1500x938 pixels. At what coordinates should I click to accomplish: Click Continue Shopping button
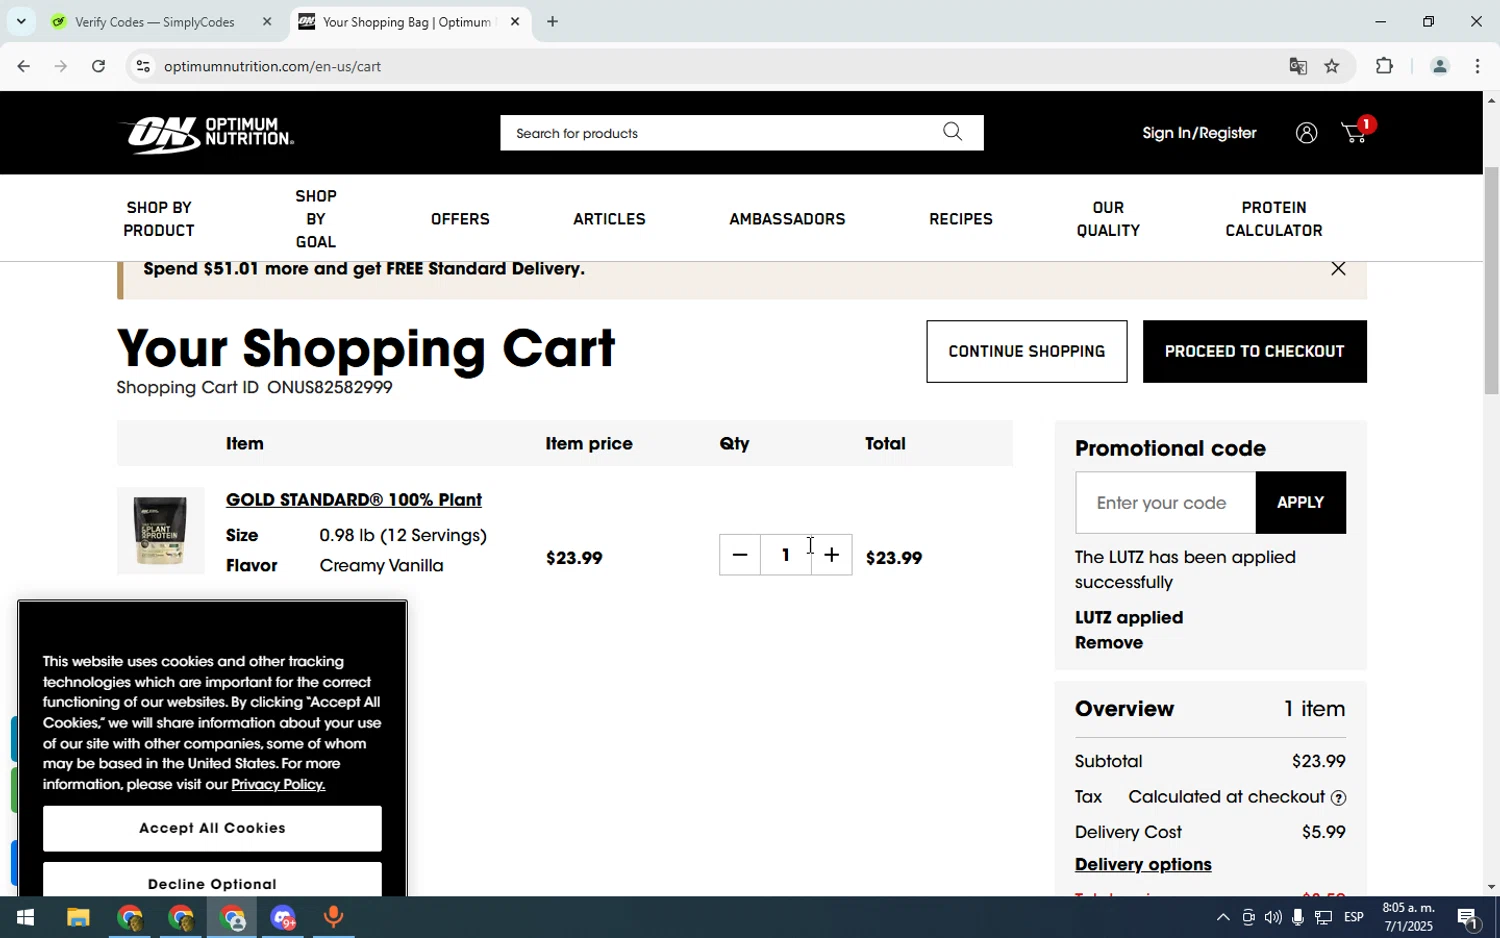coord(1027,351)
